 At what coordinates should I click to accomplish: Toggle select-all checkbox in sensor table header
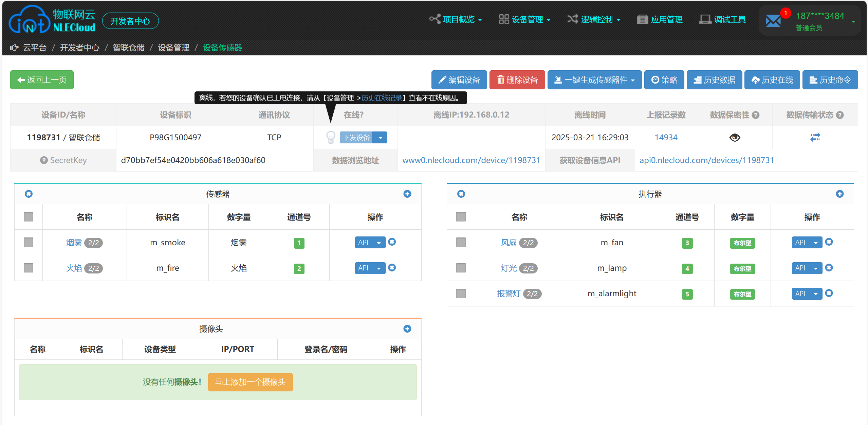click(x=29, y=216)
